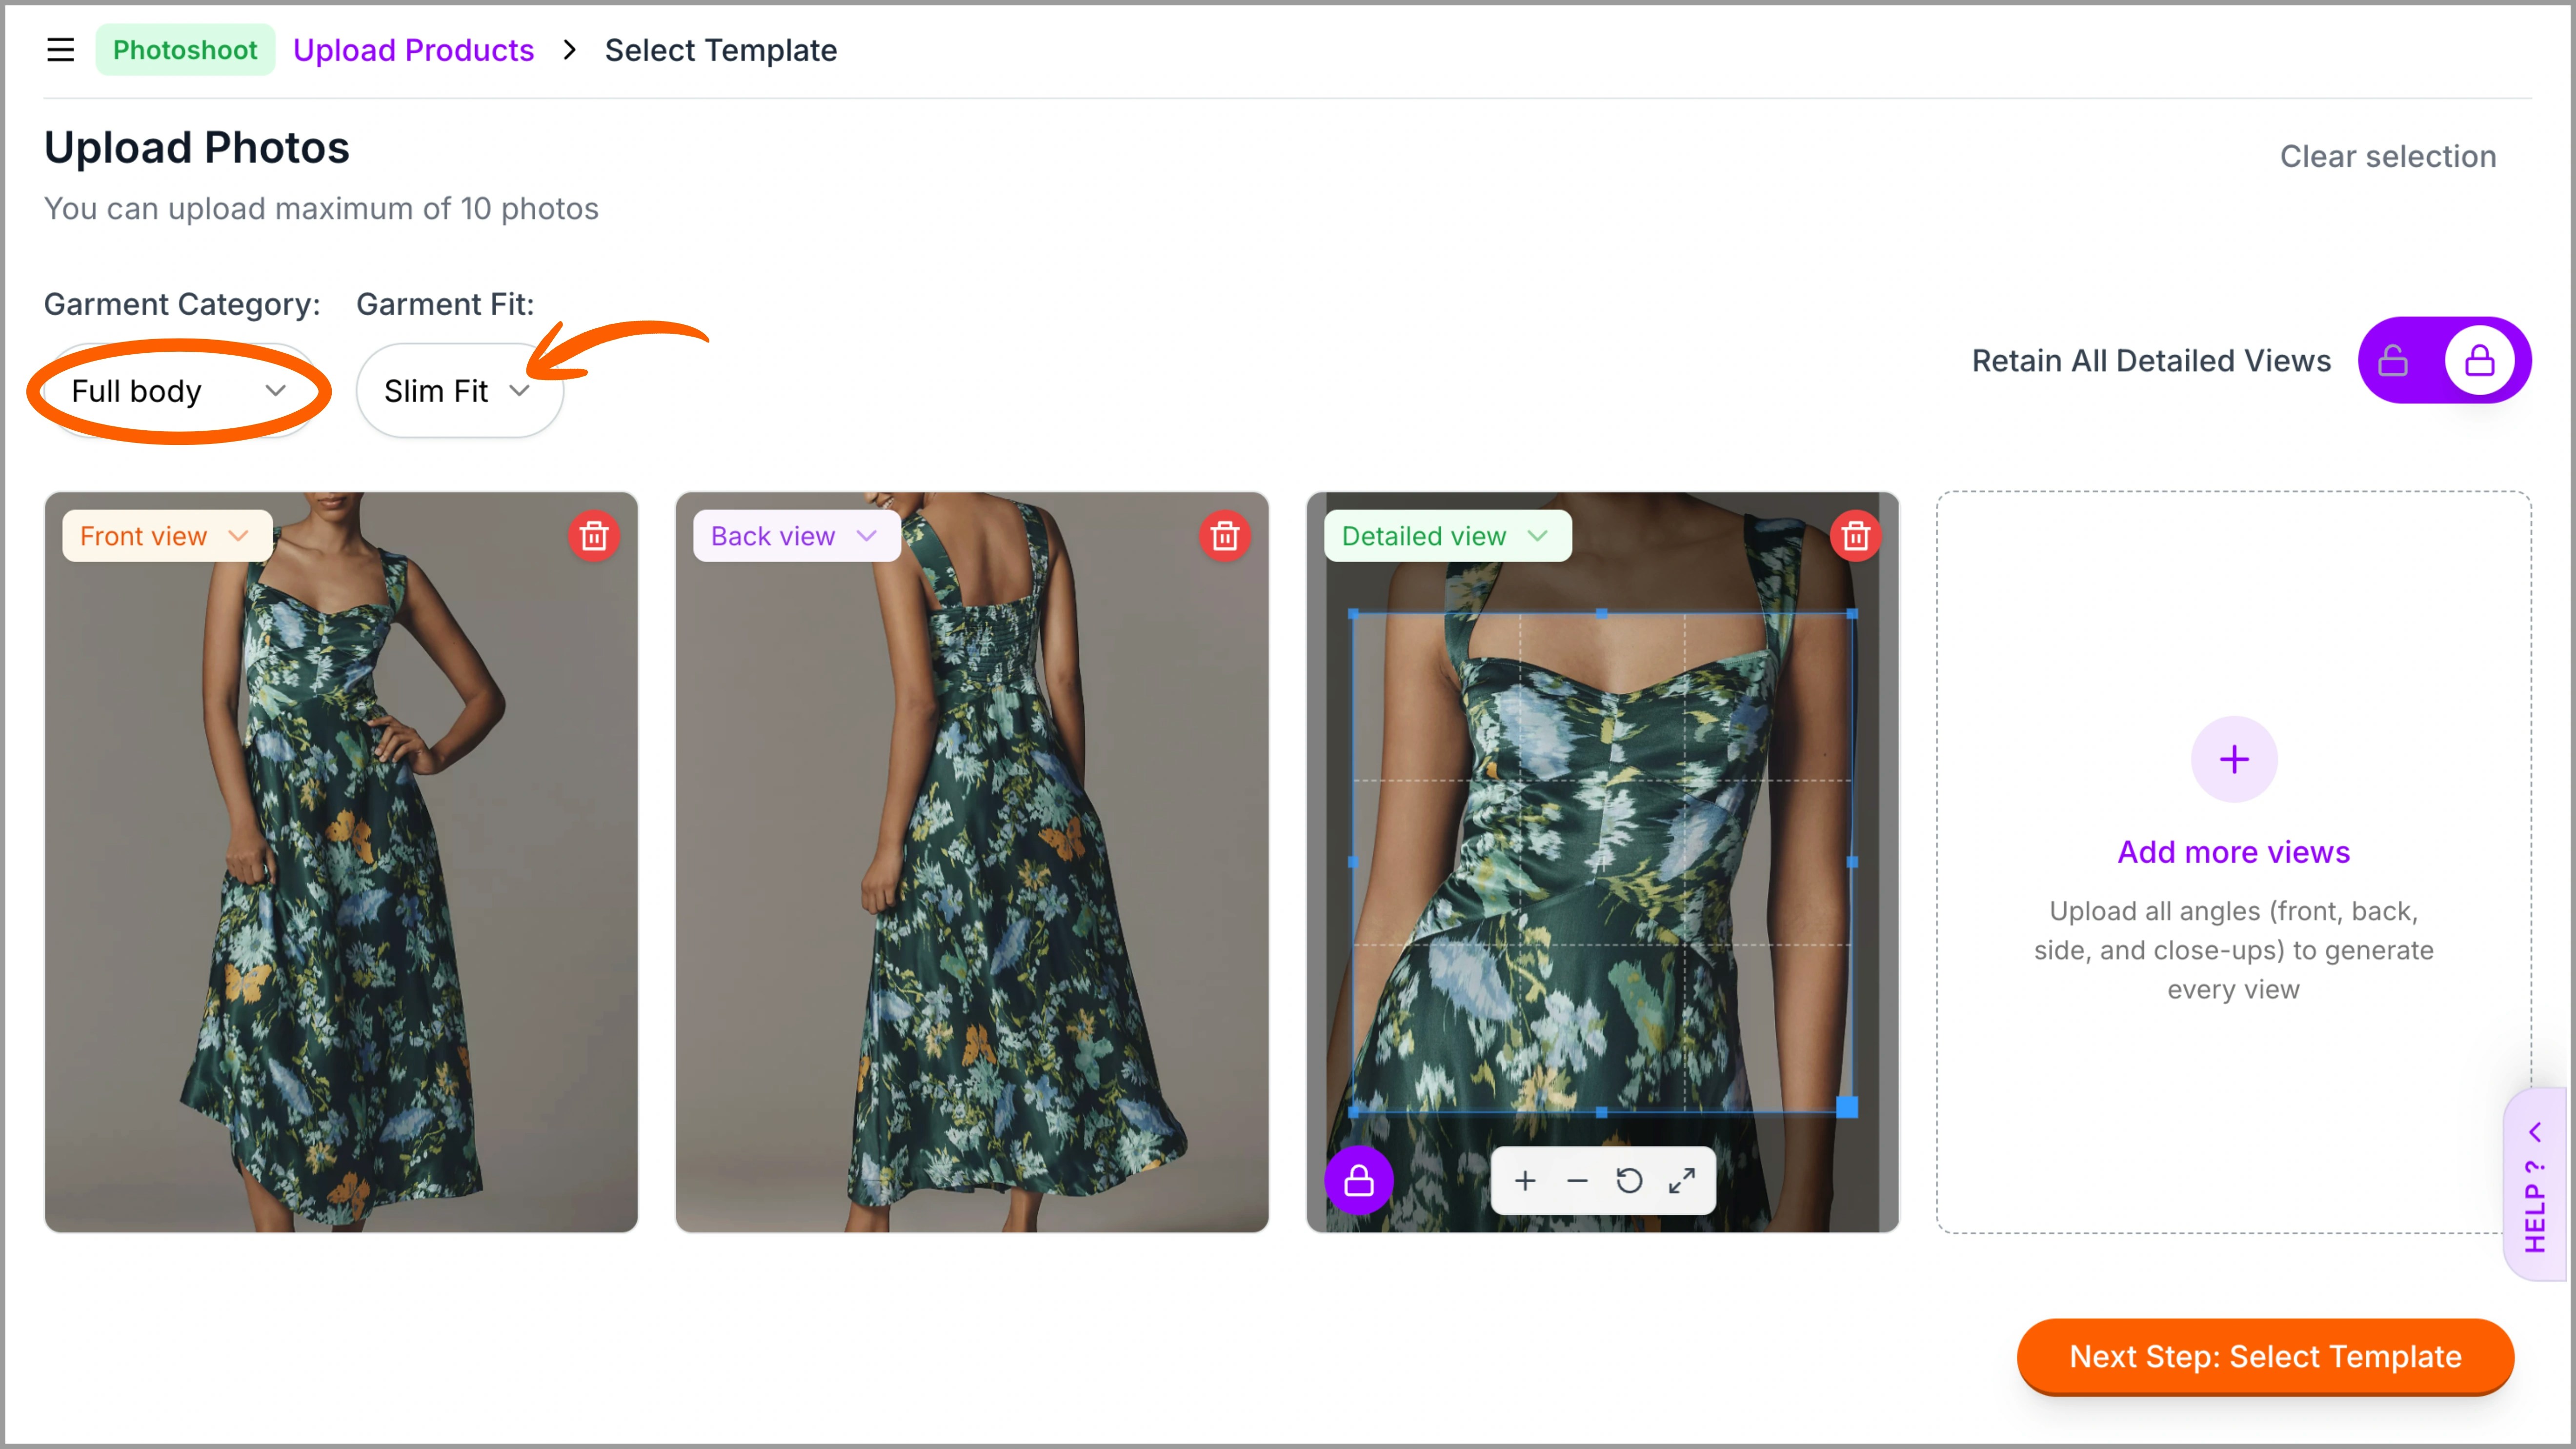This screenshot has width=2576, height=1449.
Task: Open the Full body garment category dropdown
Action: coord(178,391)
